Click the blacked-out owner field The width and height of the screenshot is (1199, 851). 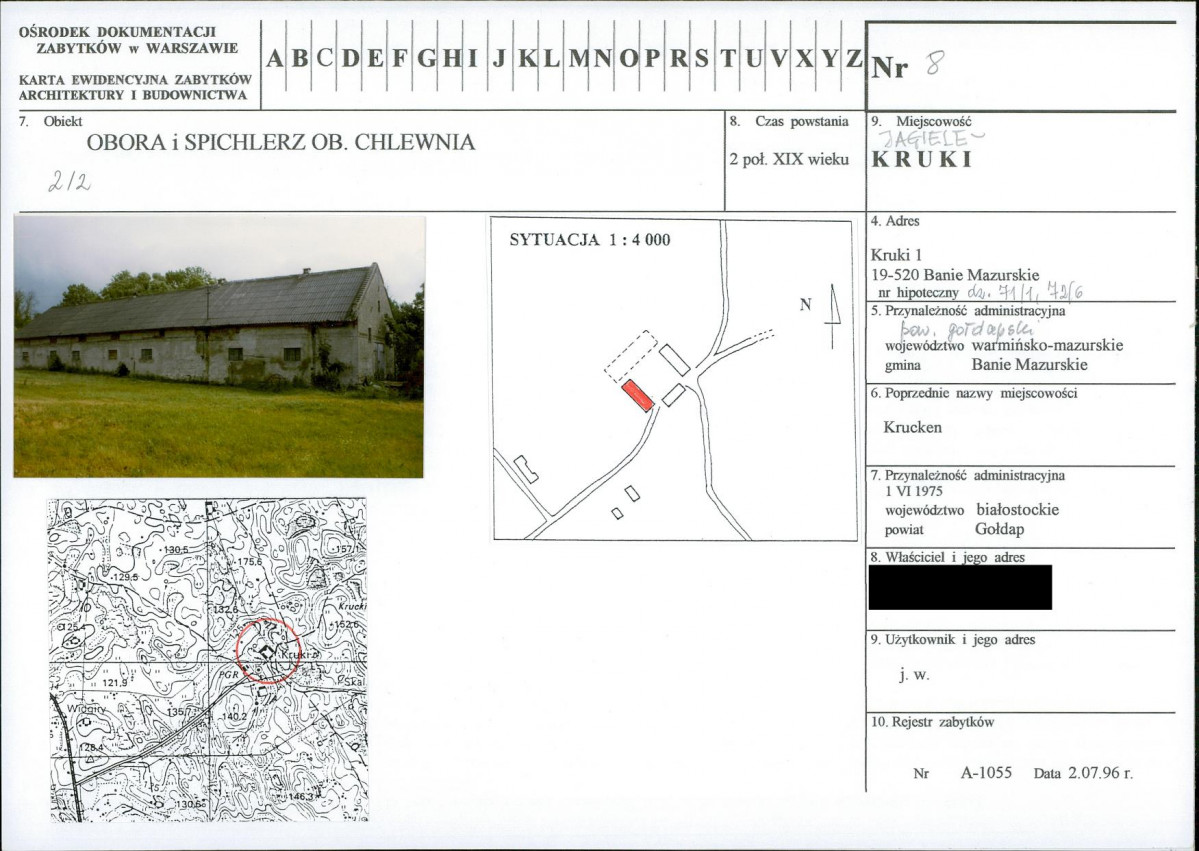pyautogui.click(x=960, y=587)
